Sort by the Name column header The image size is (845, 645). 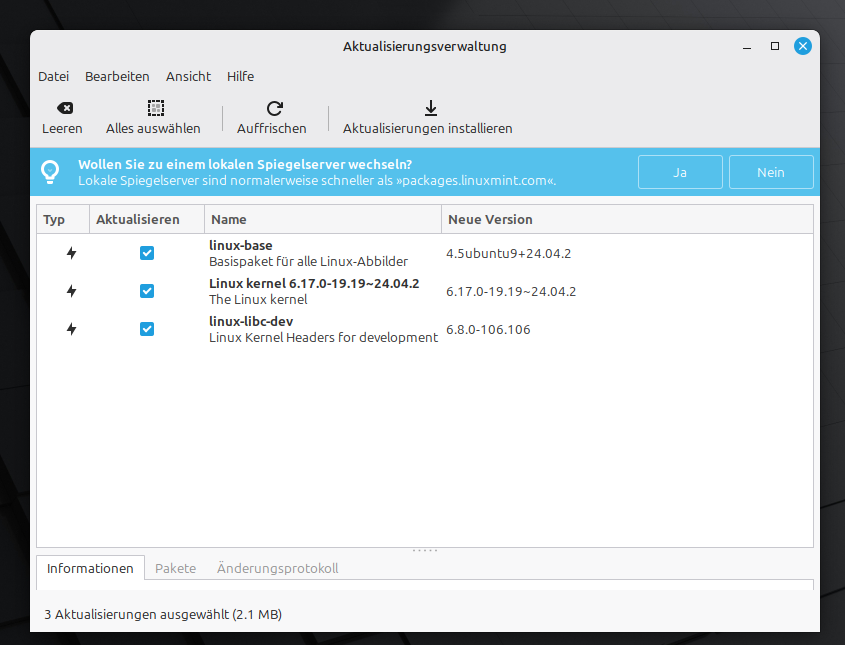[323, 219]
